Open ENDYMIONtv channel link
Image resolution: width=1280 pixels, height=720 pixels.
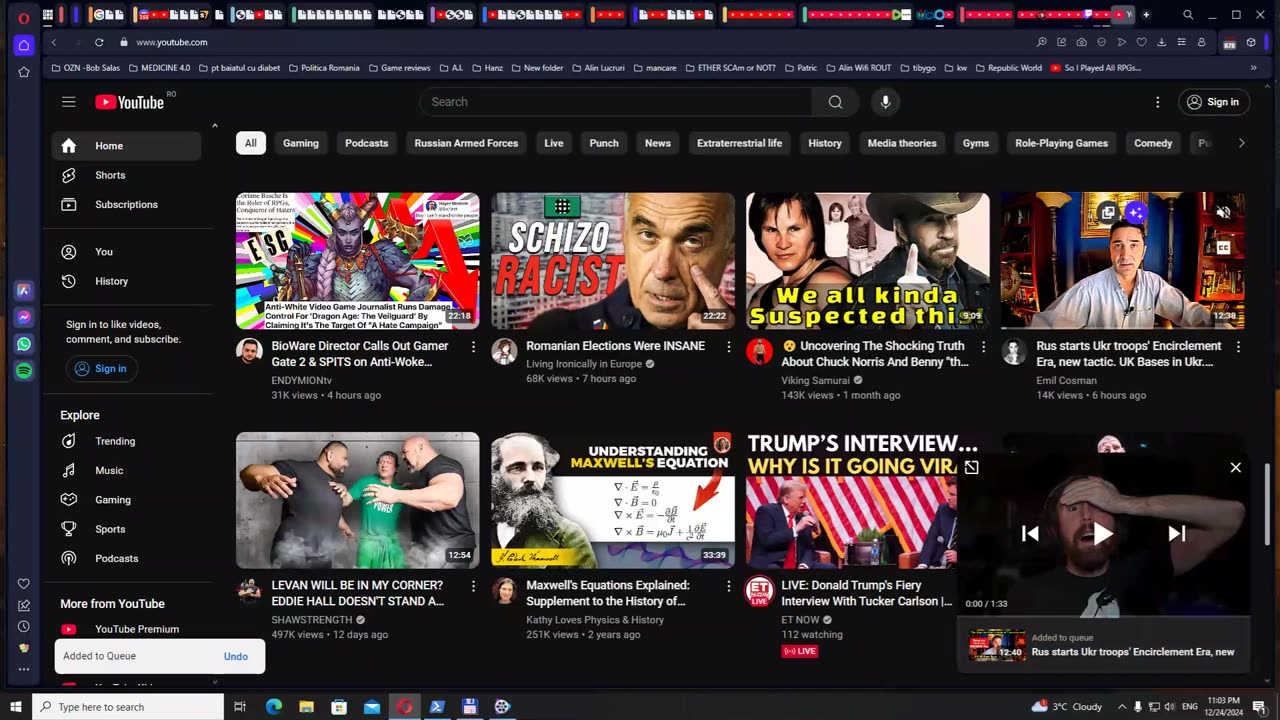point(301,381)
